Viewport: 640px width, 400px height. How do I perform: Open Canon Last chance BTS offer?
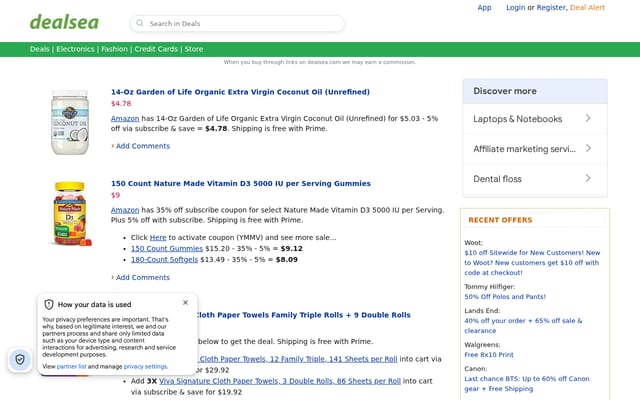(x=527, y=383)
